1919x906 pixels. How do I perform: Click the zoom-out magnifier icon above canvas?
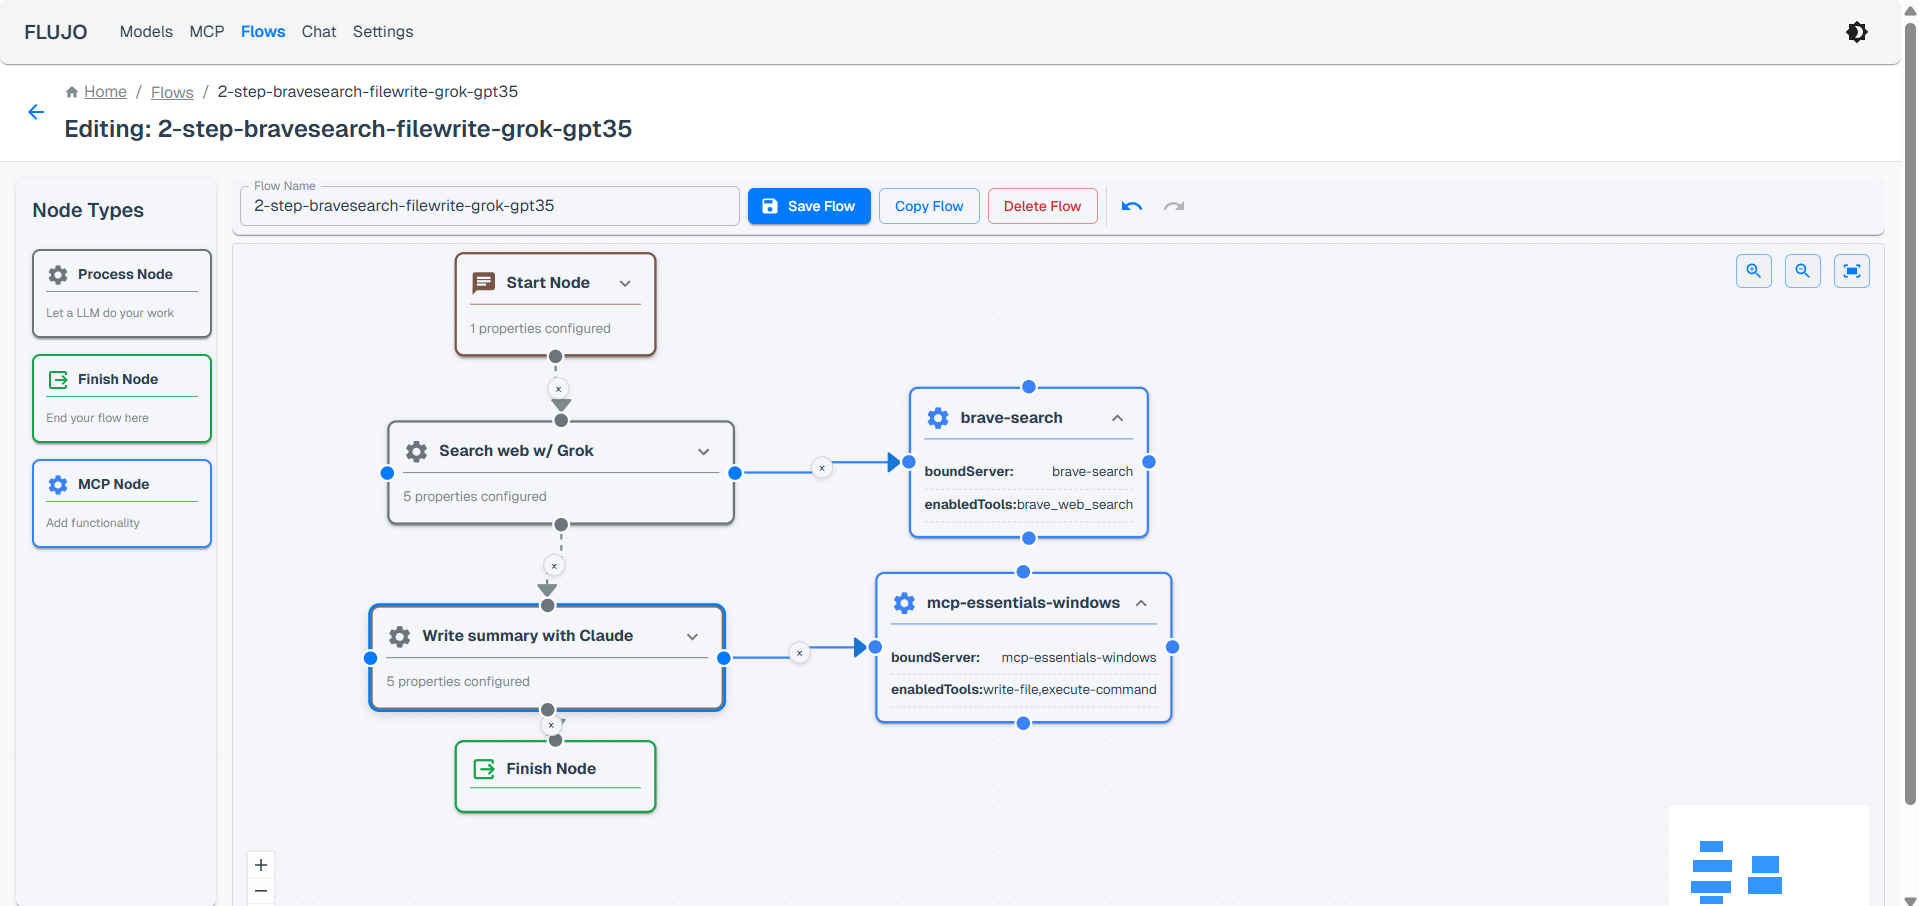tap(1802, 270)
